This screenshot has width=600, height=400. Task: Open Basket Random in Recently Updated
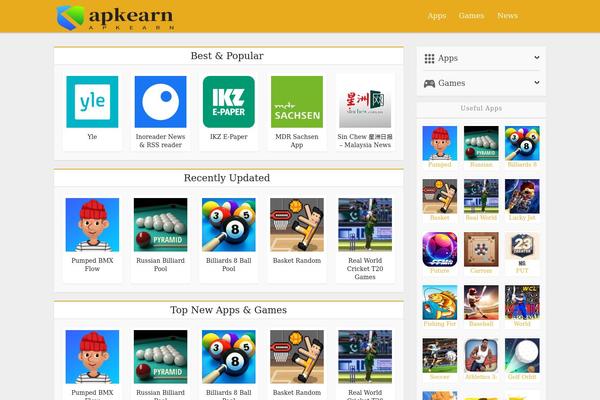coord(297,225)
